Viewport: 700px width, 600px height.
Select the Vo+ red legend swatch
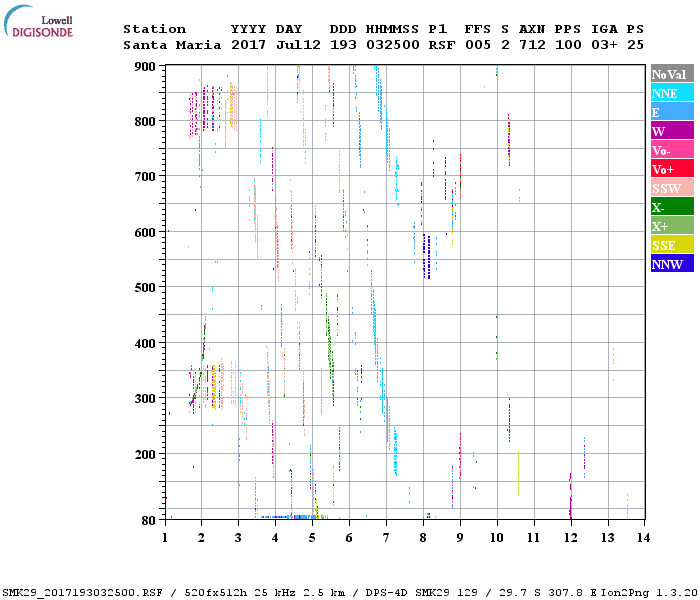pyautogui.click(x=672, y=168)
